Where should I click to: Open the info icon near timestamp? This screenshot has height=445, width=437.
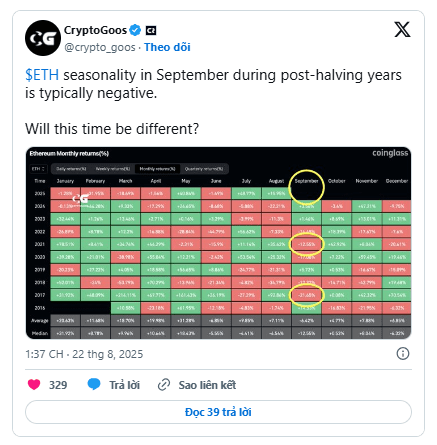(403, 353)
